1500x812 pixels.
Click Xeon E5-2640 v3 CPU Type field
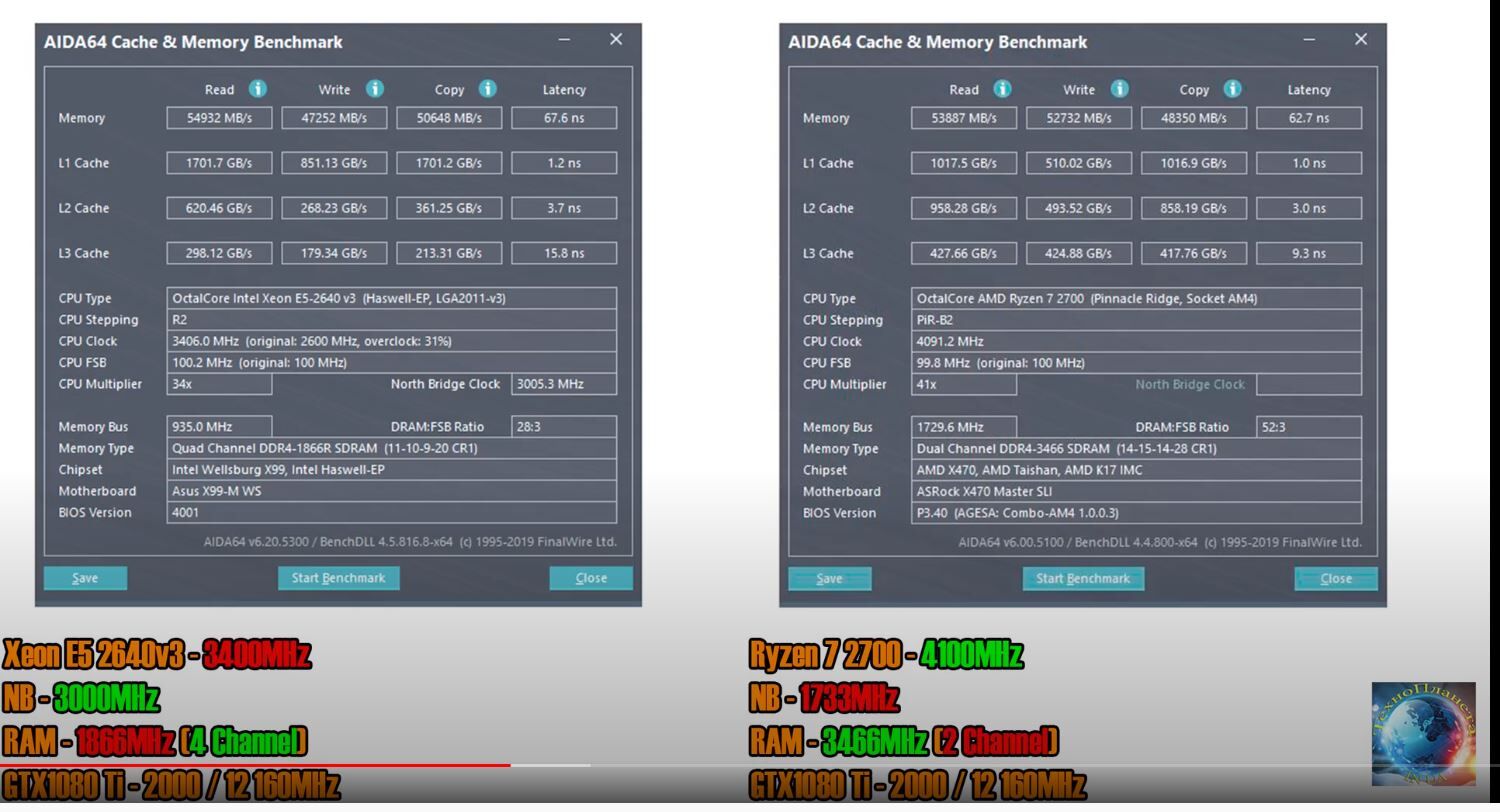click(392, 298)
